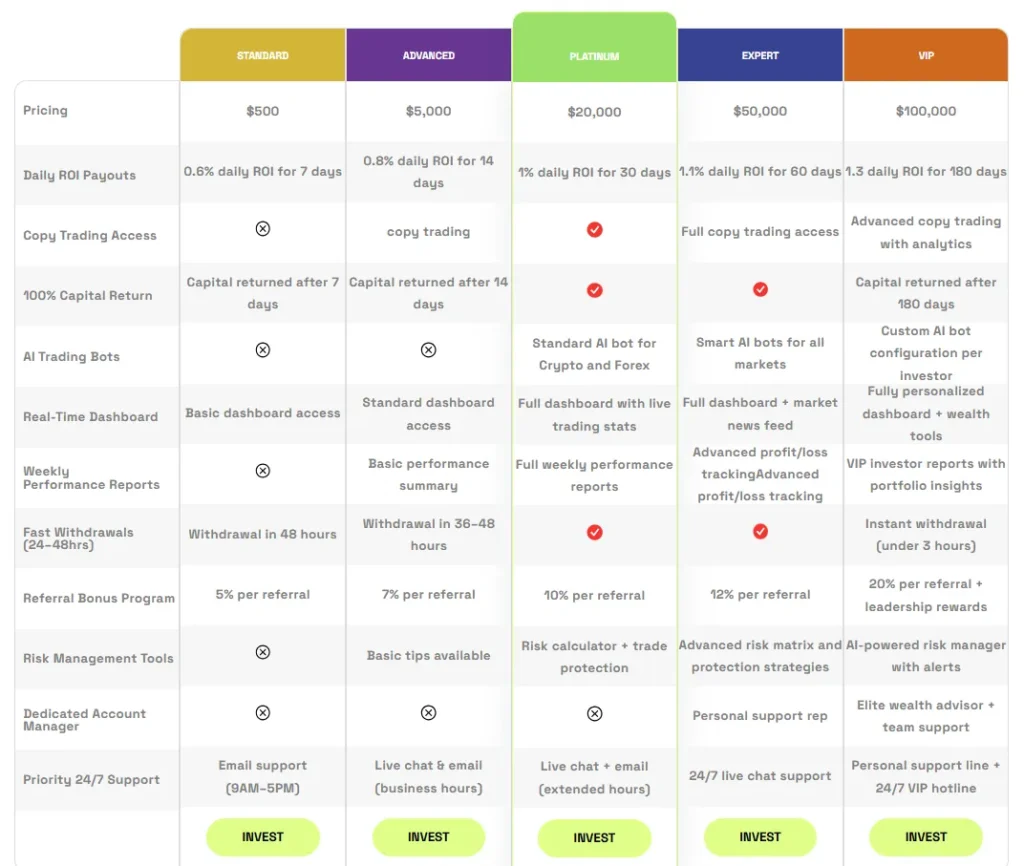Select the orange VIP plan header
Image resolution: width=1024 pixels, height=866 pixels.
tap(926, 56)
